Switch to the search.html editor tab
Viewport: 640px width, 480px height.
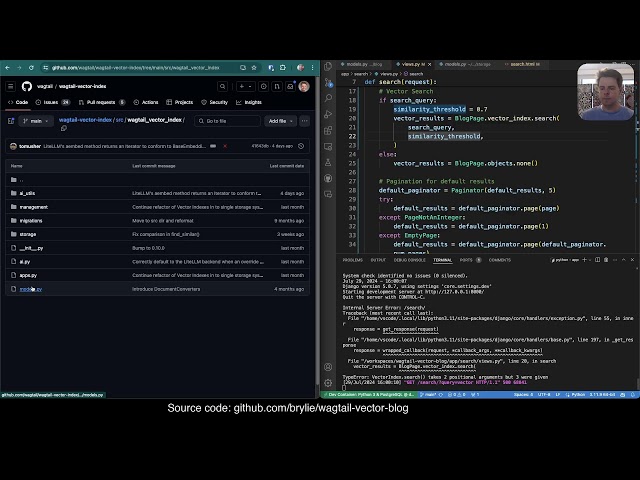(522, 64)
